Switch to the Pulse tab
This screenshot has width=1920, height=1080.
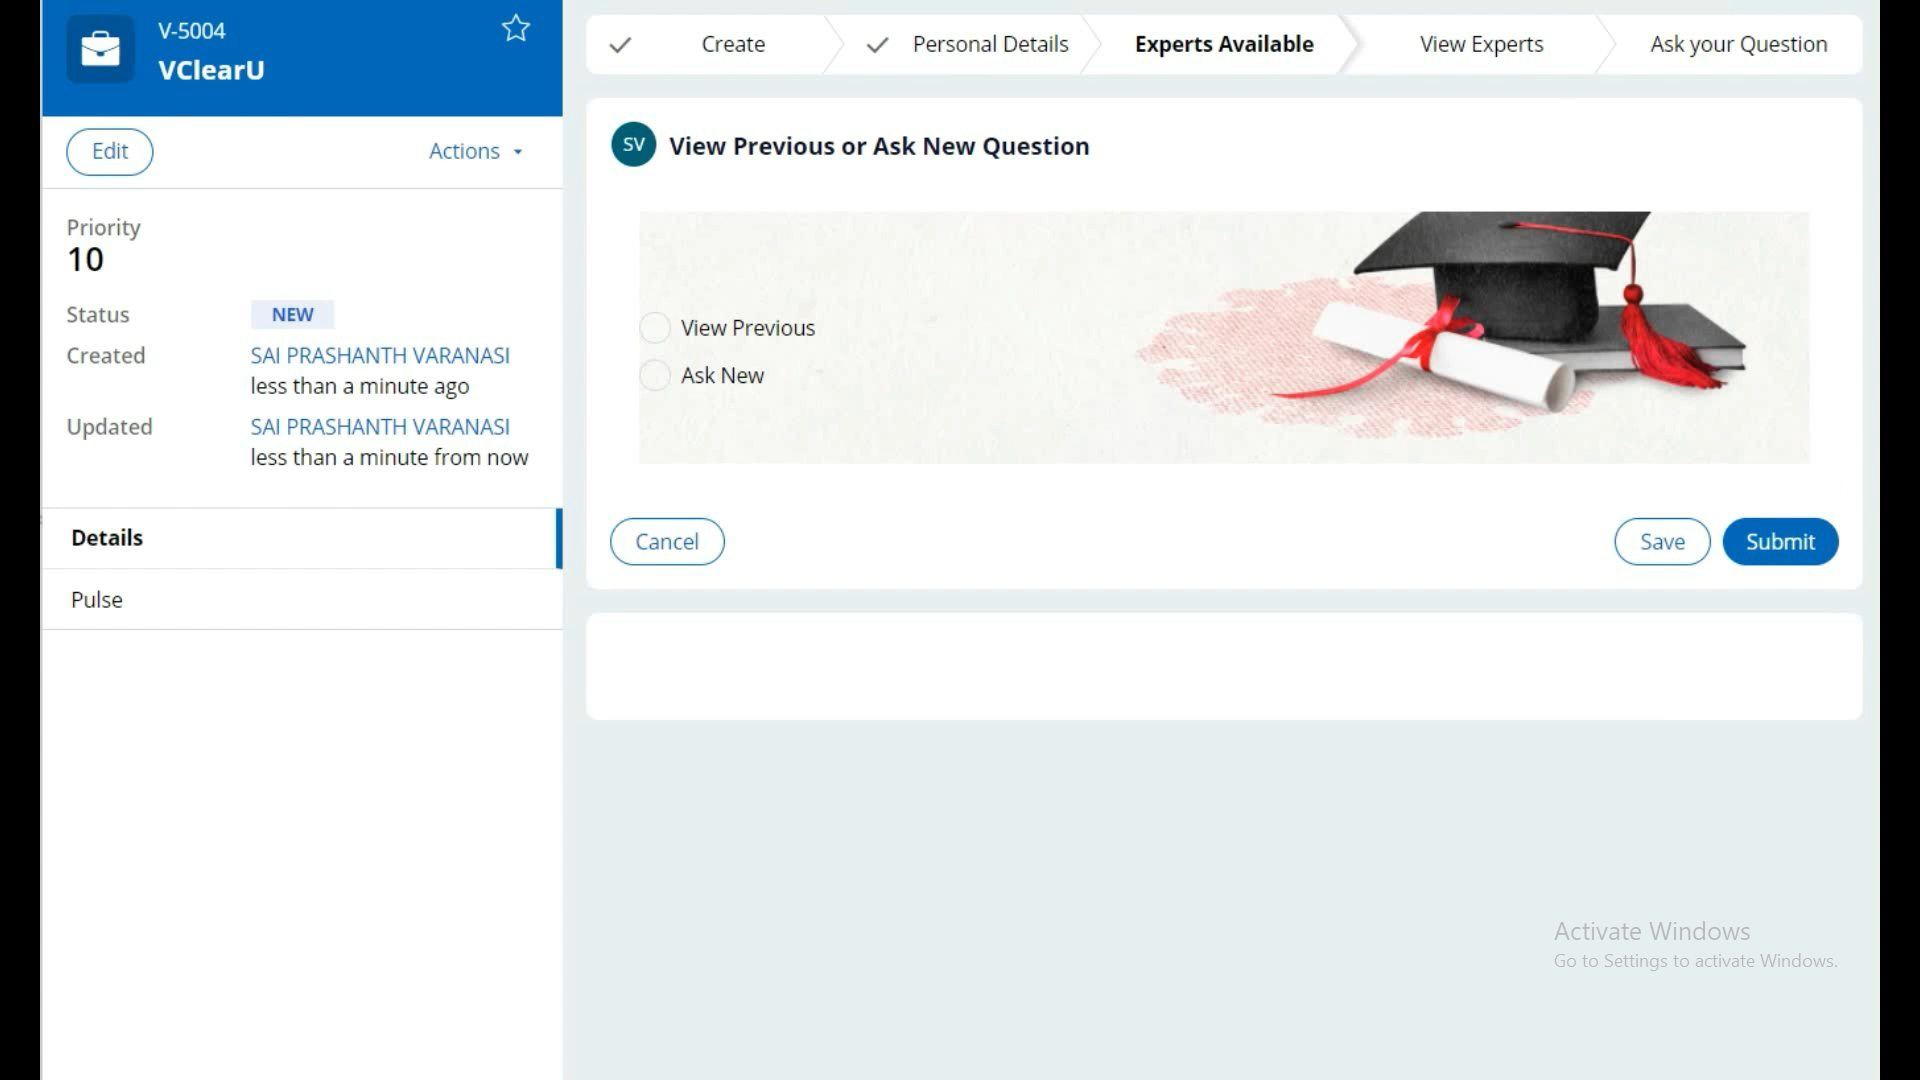coord(97,600)
